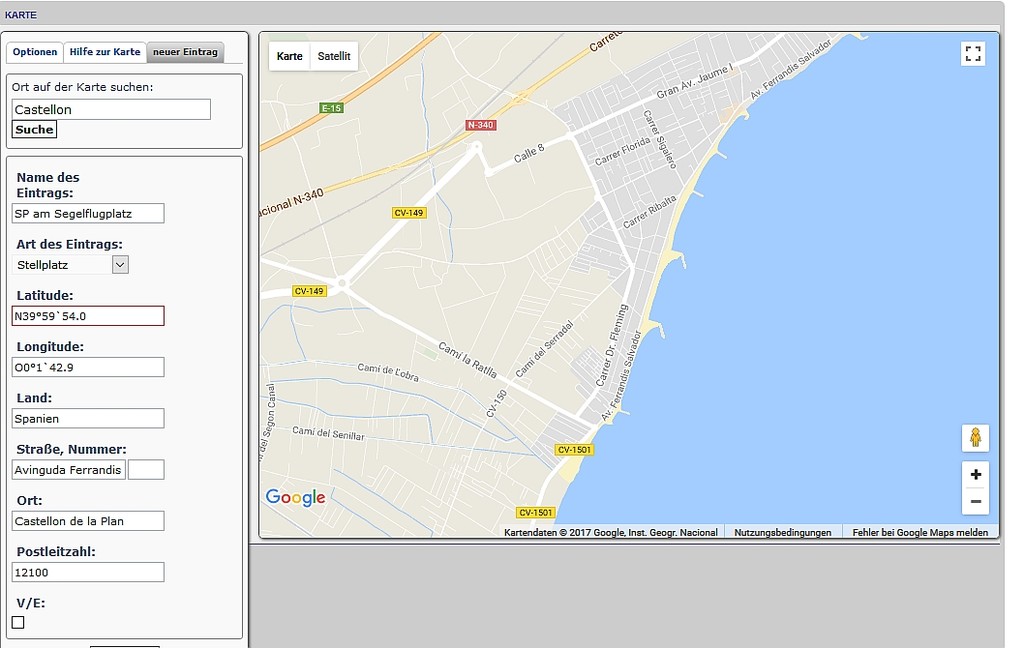Screen dimensions: 1024x648
Task: Zoom in on the map
Action: pos(976,475)
